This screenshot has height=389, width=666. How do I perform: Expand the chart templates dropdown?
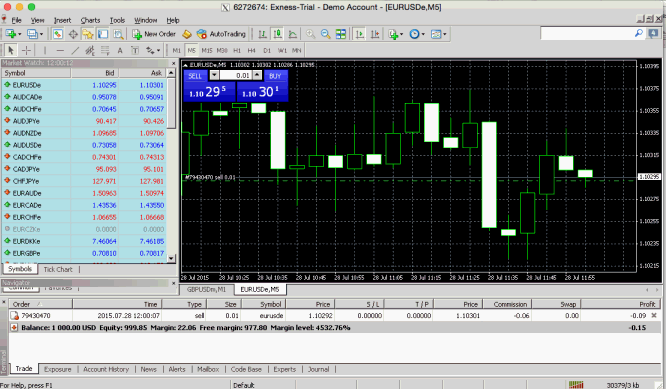[x=445, y=34]
